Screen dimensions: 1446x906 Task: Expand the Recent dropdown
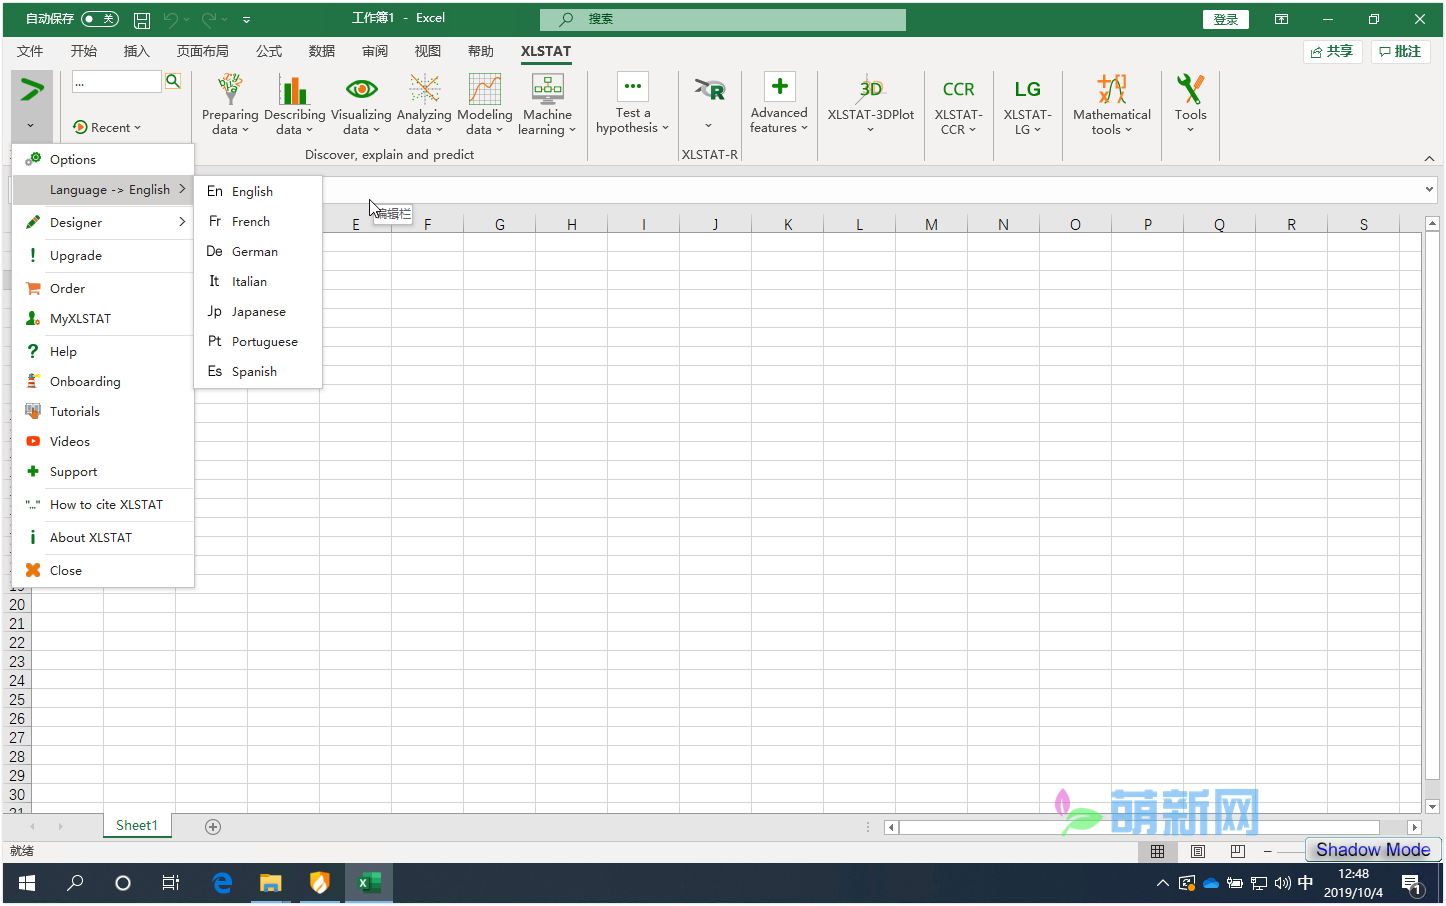point(107,127)
